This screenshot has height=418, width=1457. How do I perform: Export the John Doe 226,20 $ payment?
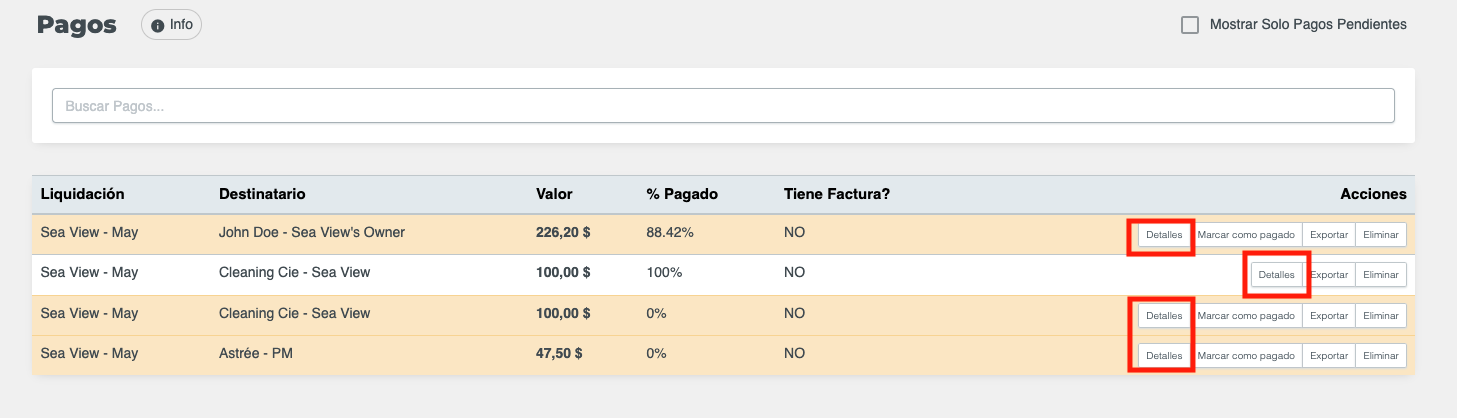tap(1329, 235)
